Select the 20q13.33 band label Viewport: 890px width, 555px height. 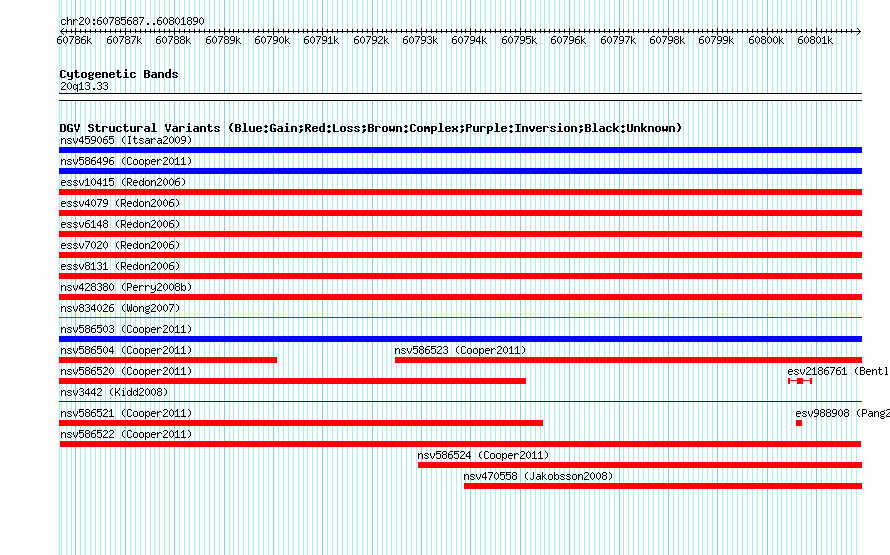coord(84,86)
